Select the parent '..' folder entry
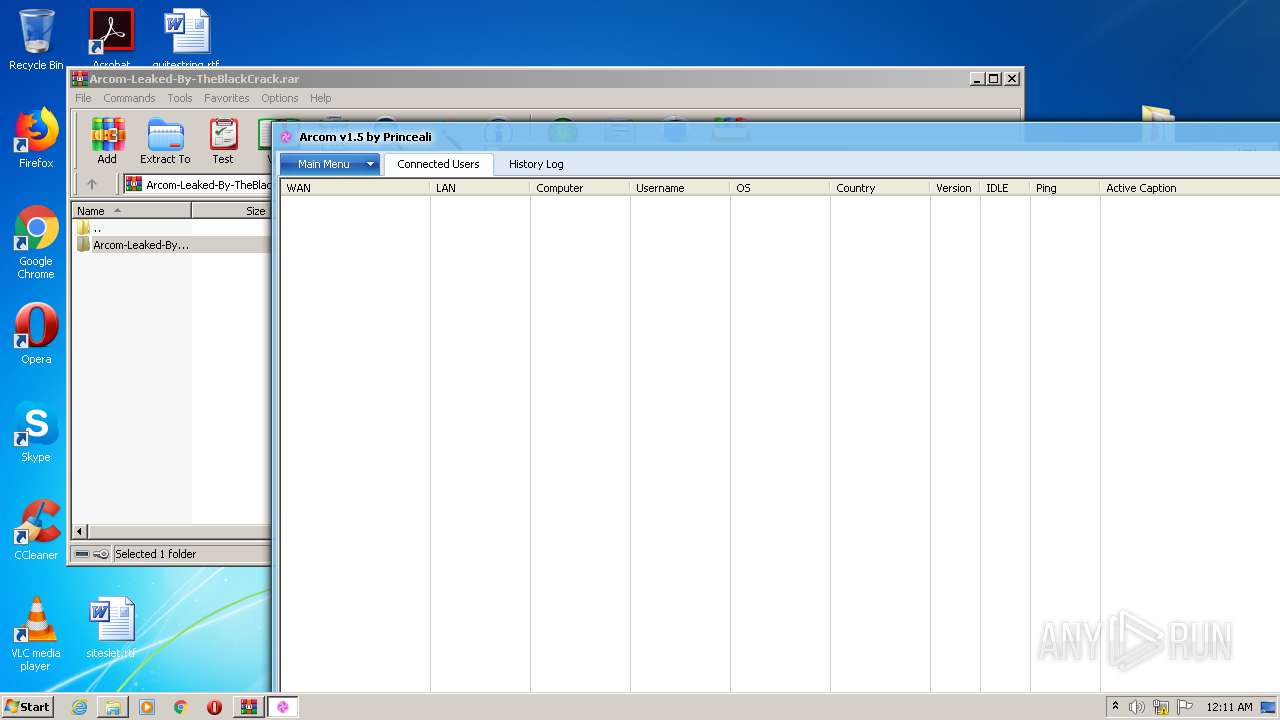1280x720 pixels. (90, 227)
